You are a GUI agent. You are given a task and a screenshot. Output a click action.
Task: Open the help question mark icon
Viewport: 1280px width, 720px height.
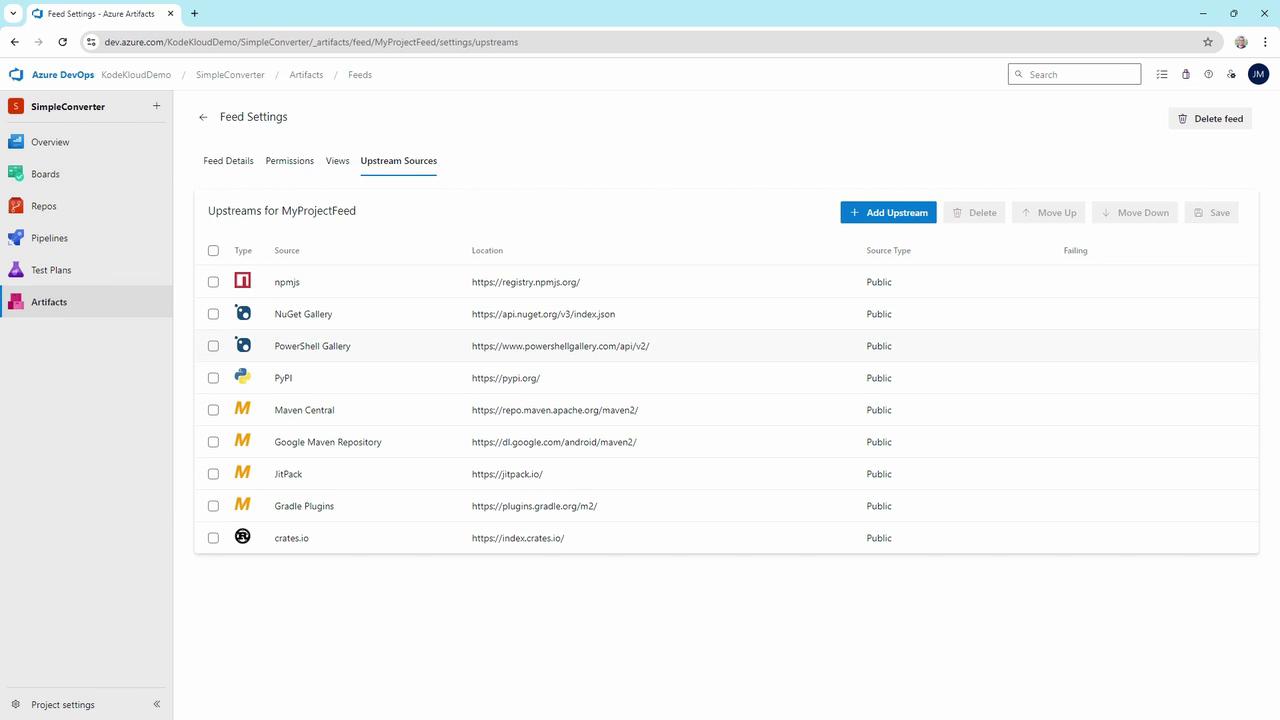pos(1208,74)
